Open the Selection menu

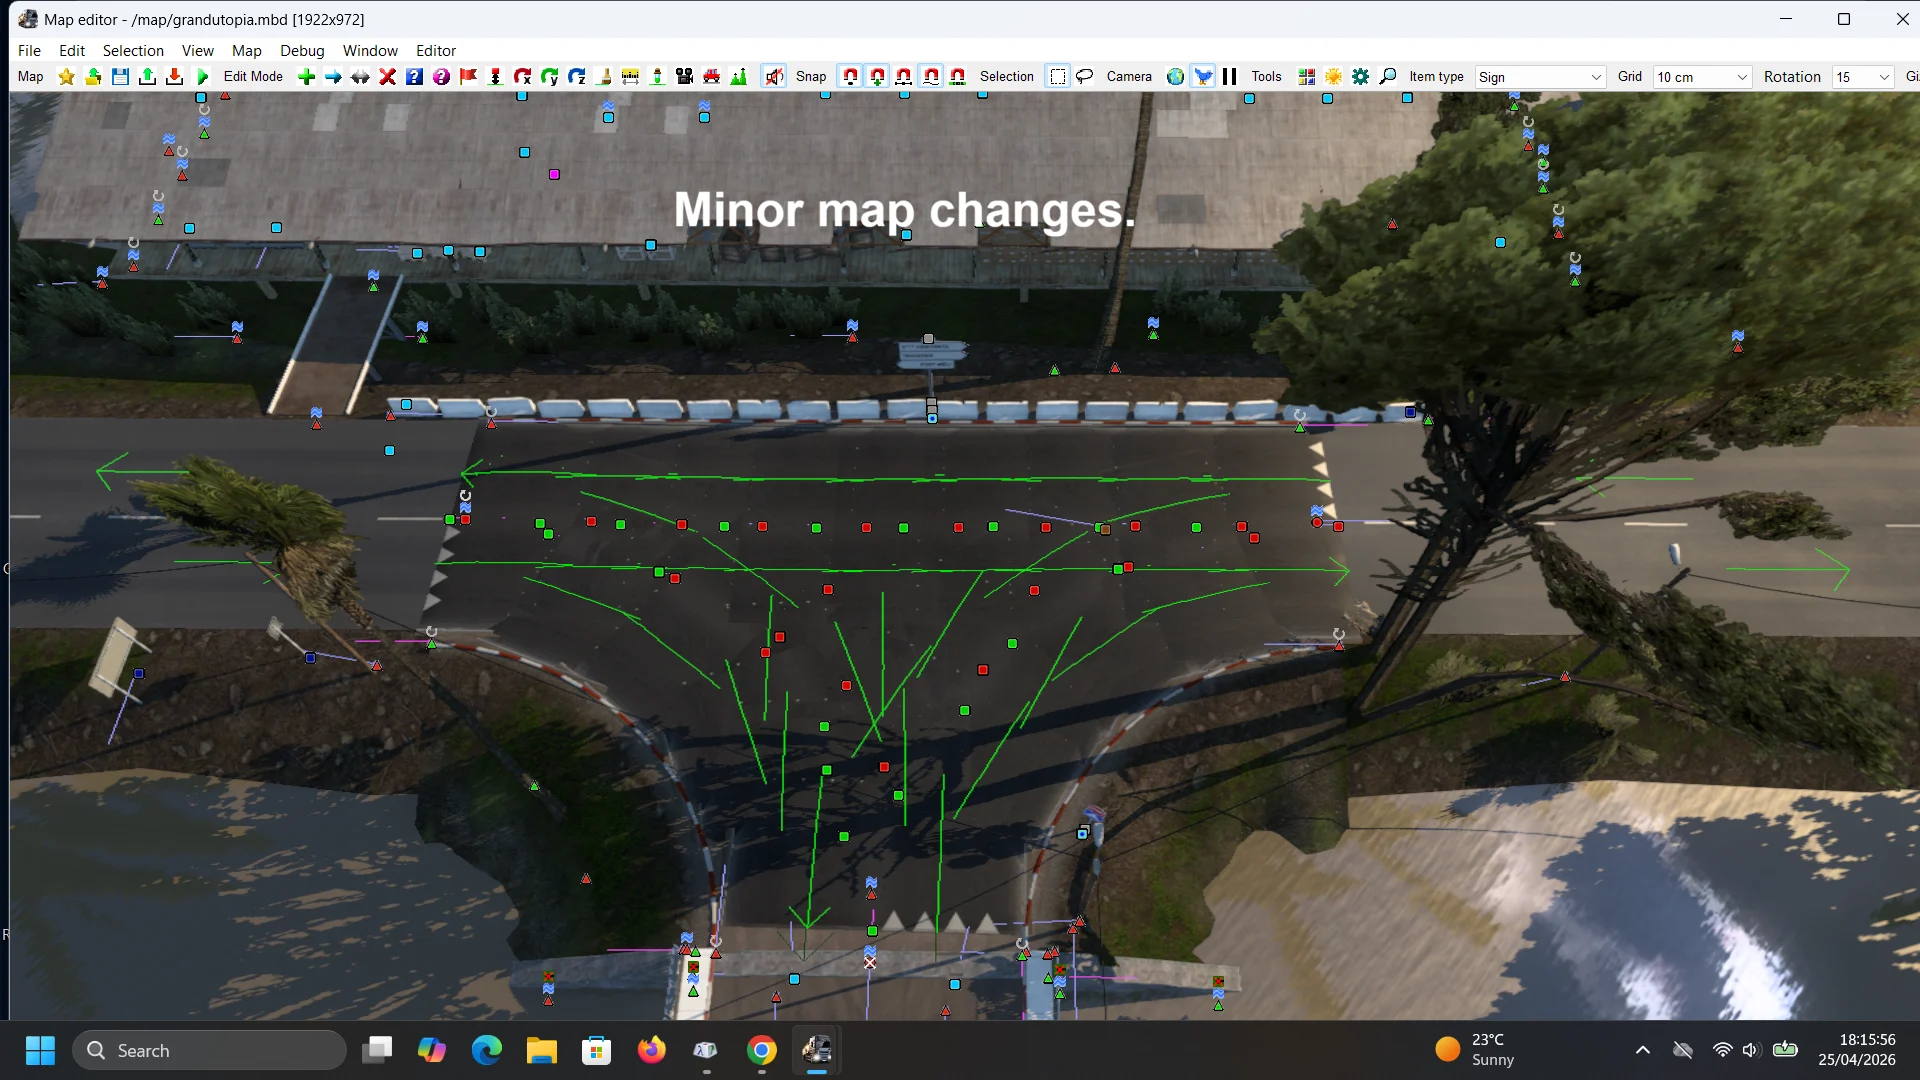point(133,51)
